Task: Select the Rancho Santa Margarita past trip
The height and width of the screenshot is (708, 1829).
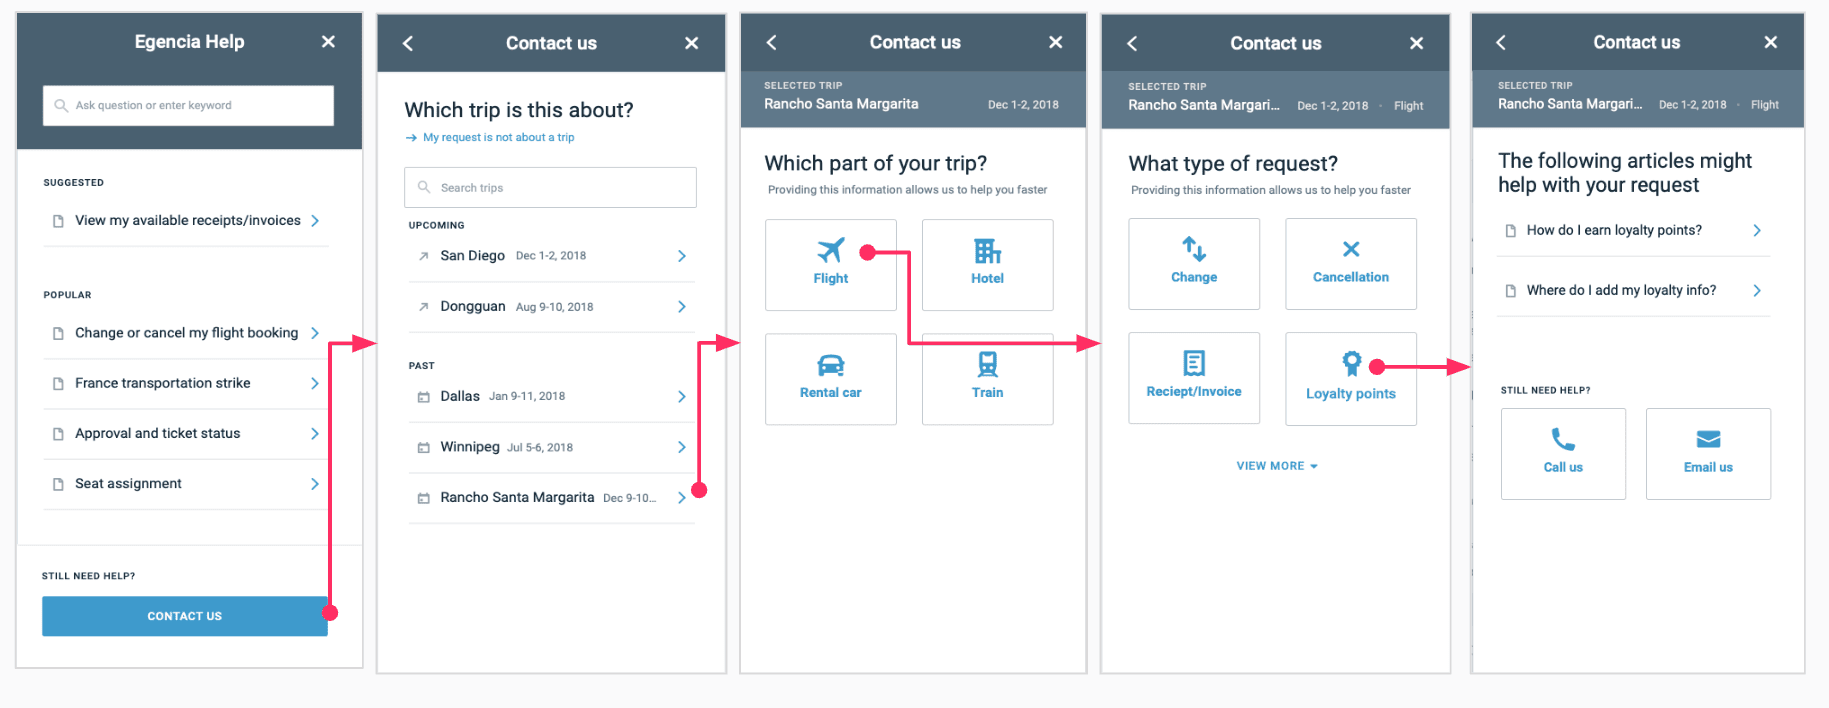Action: [x=551, y=498]
